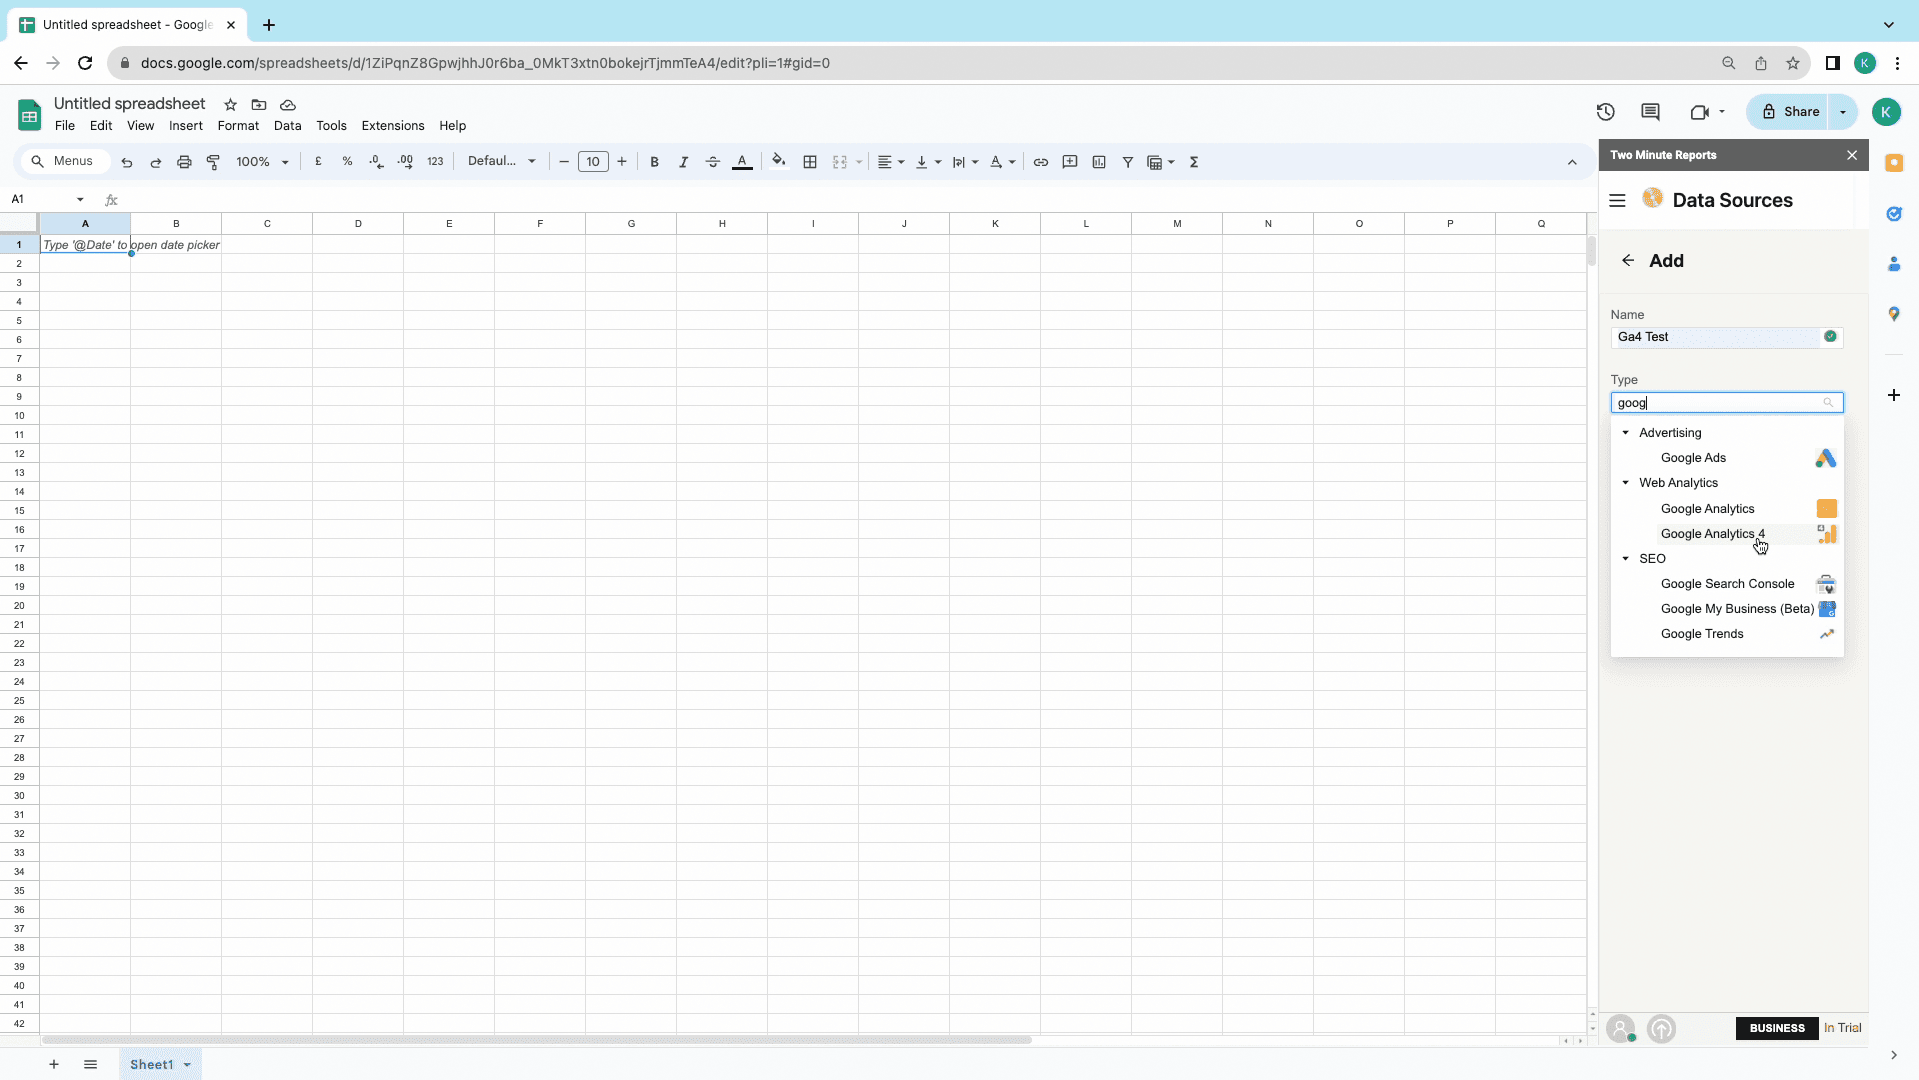This screenshot has width=1919, height=1080.
Task: Open fill color picker
Action: click(x=778, y=161)
